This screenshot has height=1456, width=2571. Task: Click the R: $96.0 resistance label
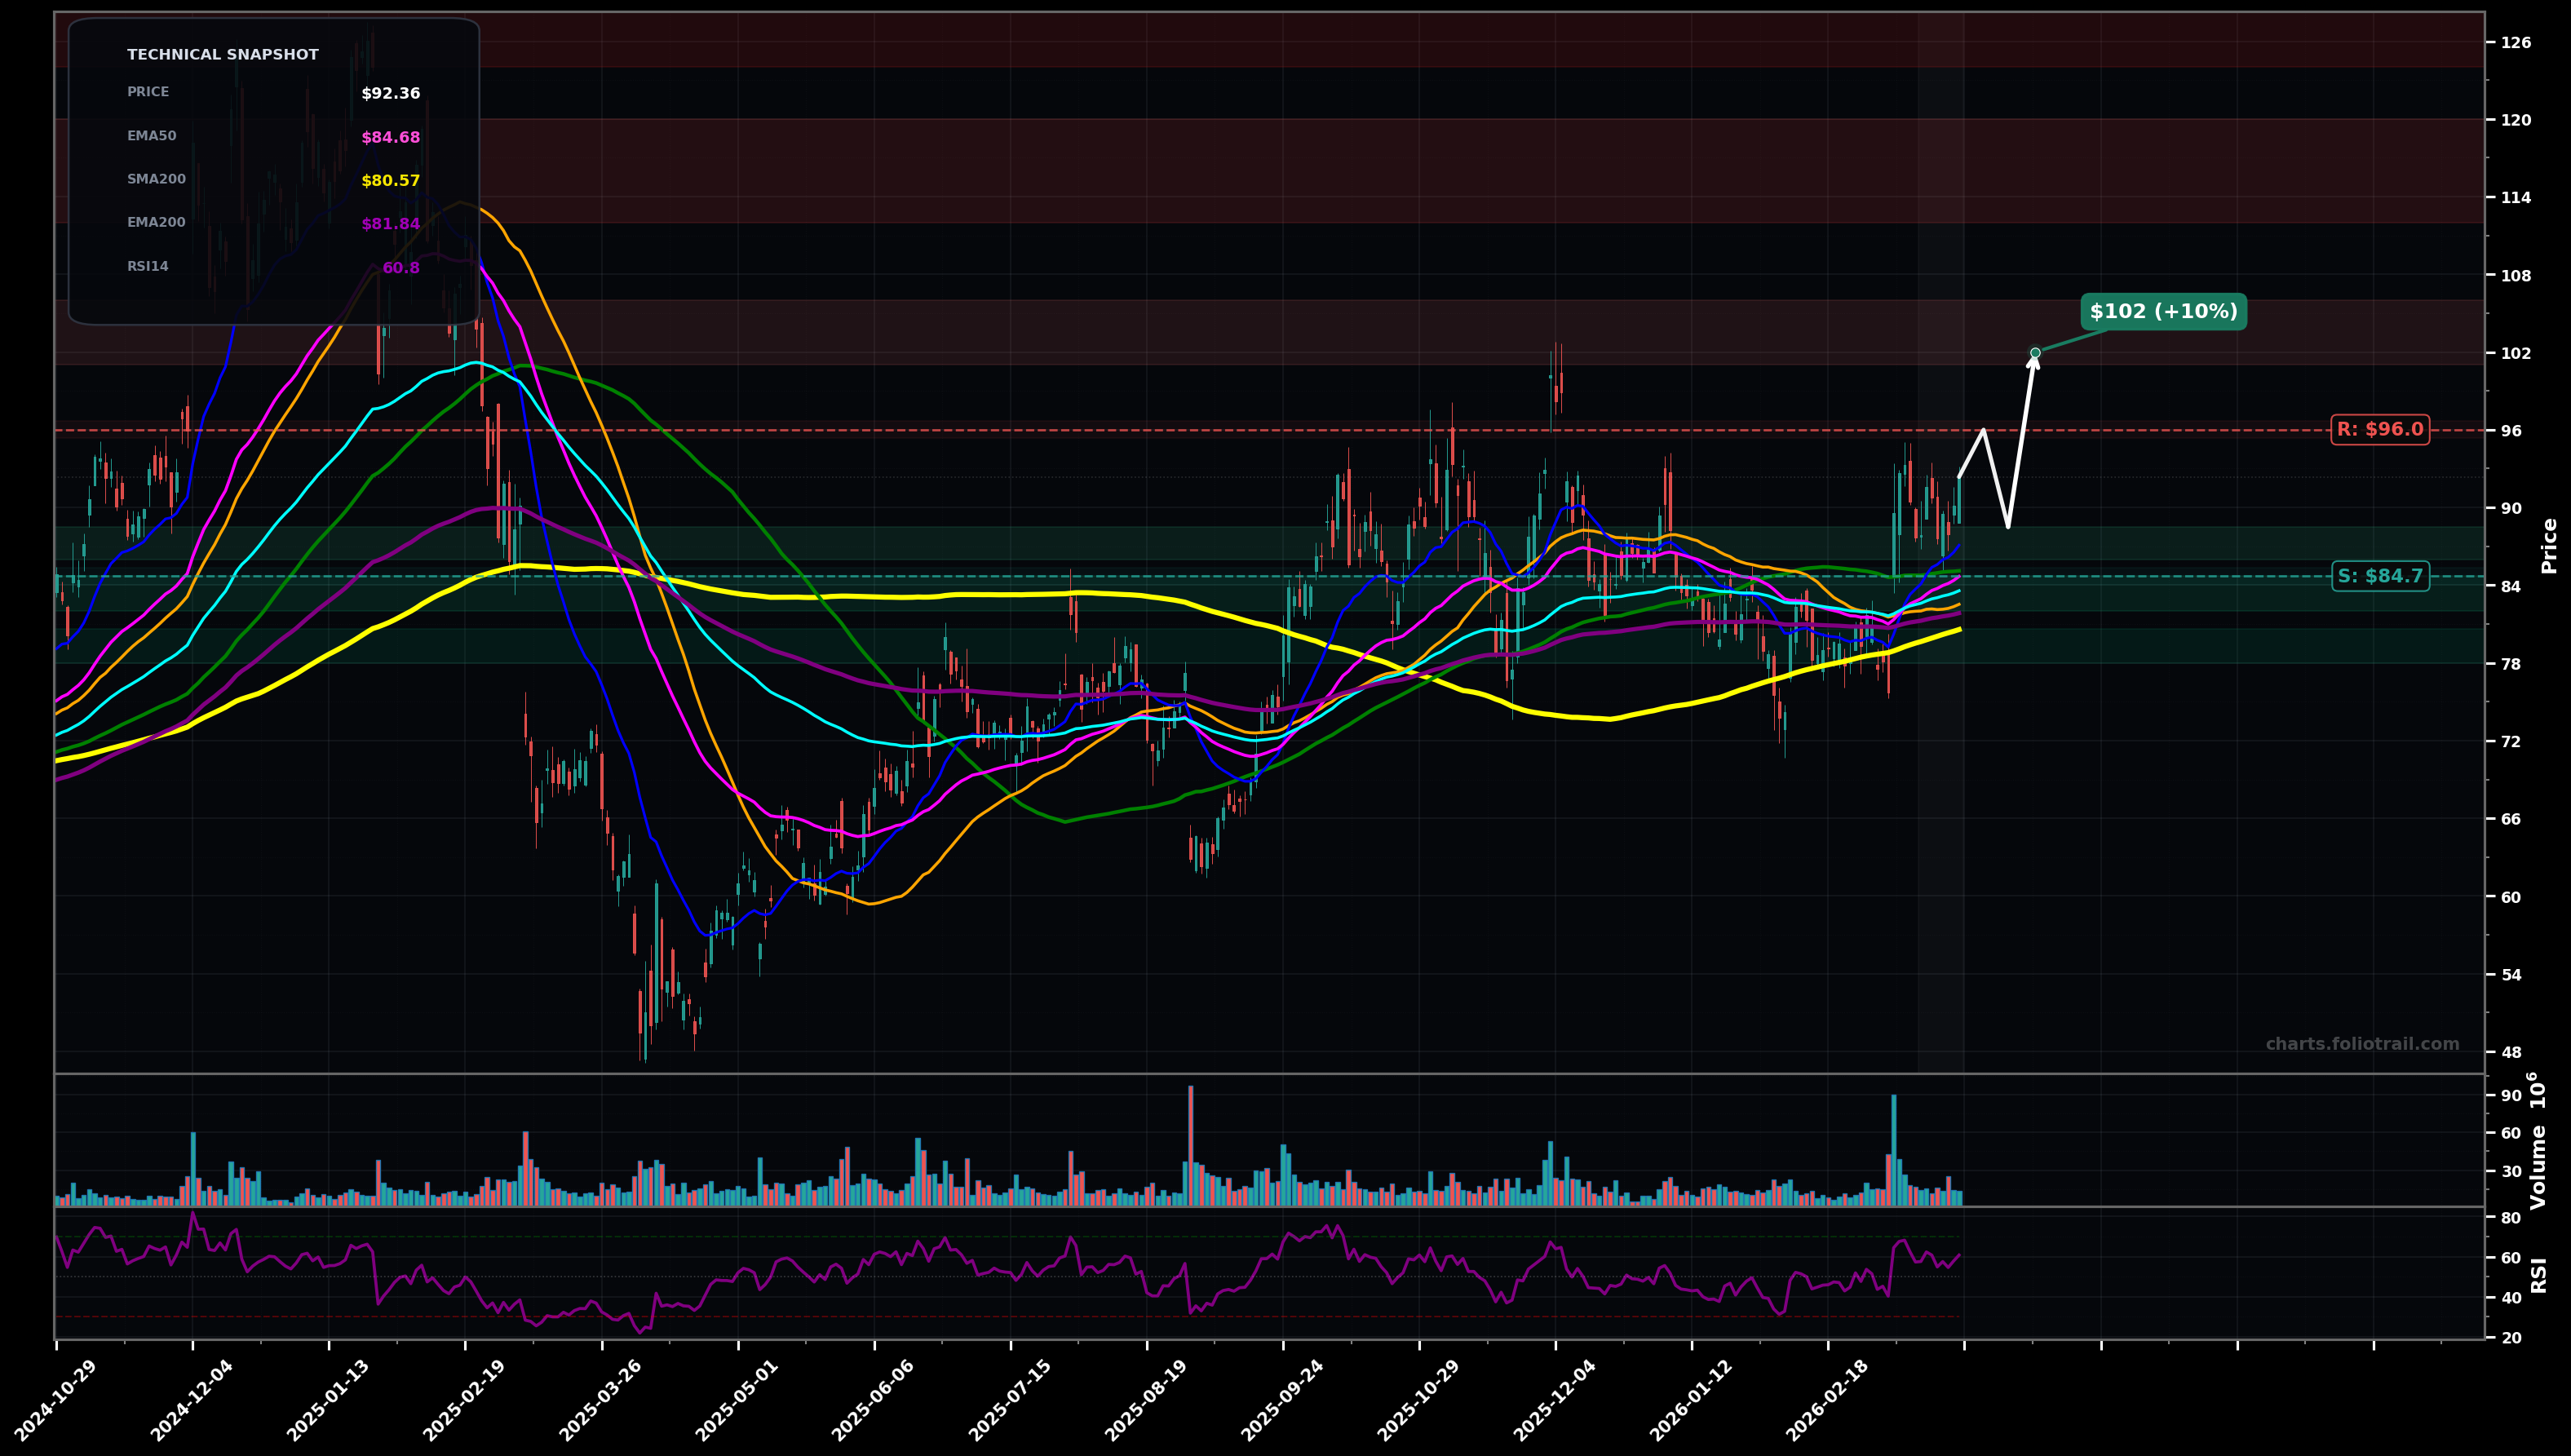point(2379,430)
